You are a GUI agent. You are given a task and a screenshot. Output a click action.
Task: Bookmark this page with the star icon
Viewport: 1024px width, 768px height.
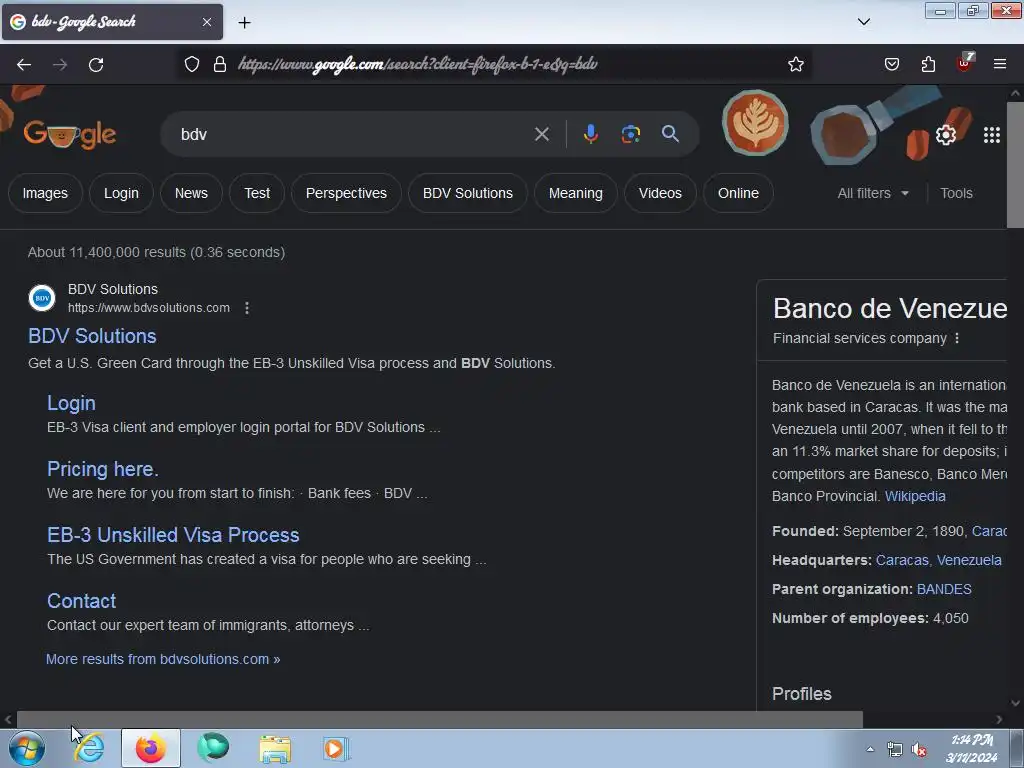pyautogui.click(x=795, y=64)
